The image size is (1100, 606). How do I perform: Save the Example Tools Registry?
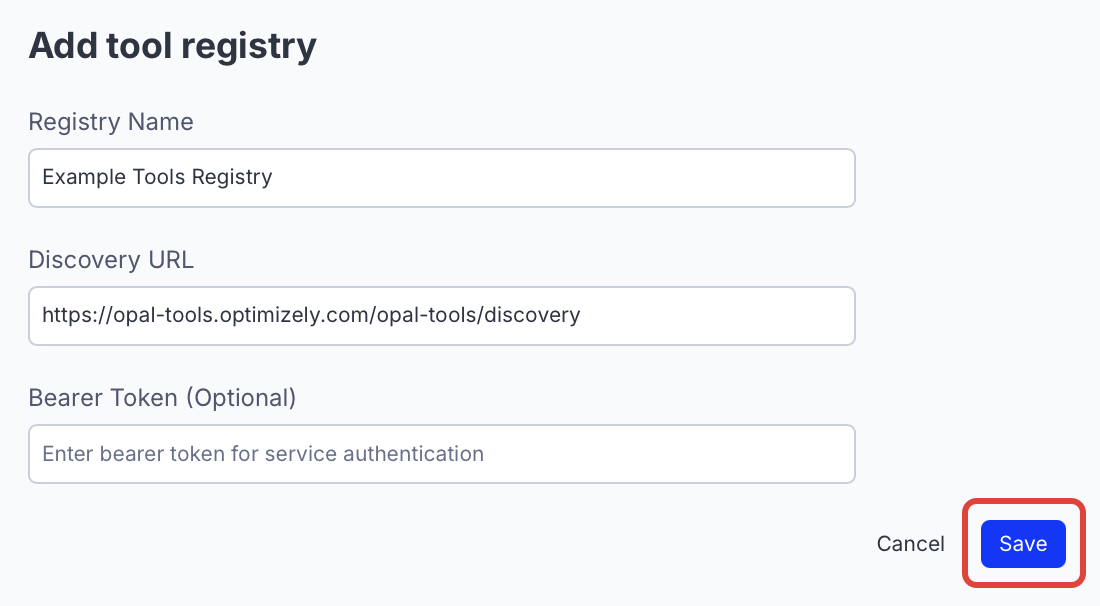[x=1023, y=544]
